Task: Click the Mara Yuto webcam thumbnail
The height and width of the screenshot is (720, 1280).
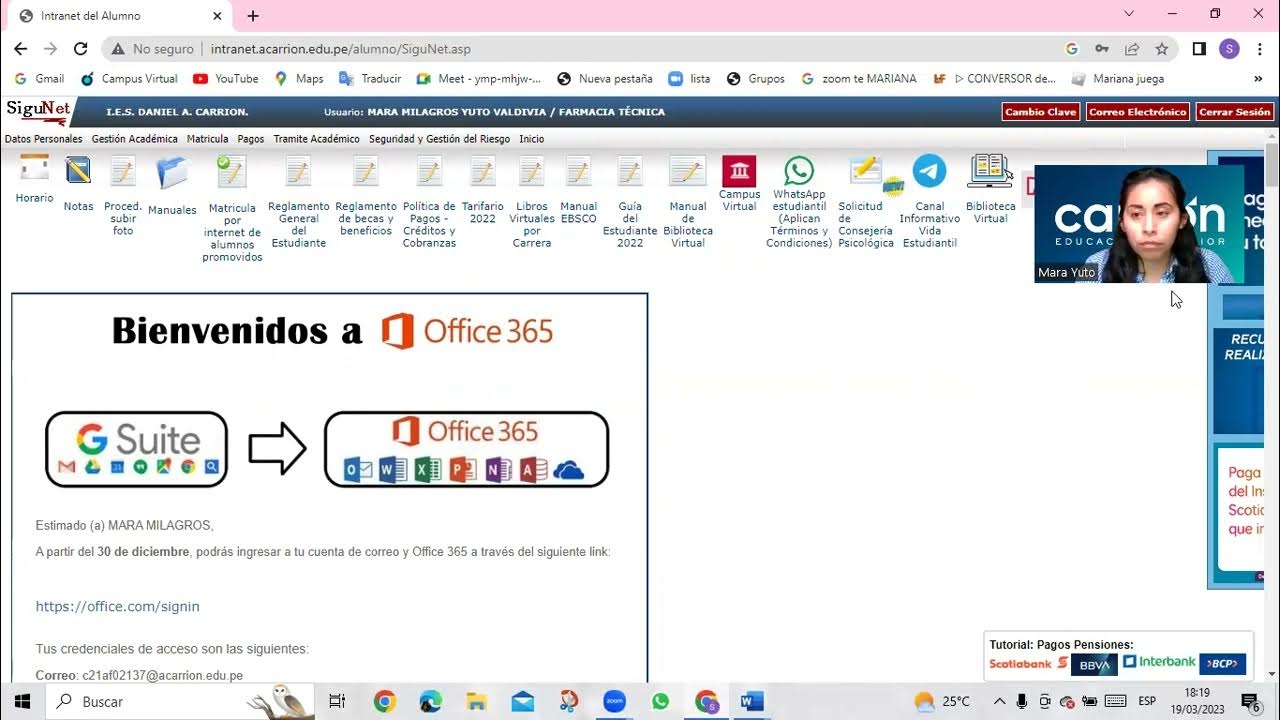Action: 1139,224
